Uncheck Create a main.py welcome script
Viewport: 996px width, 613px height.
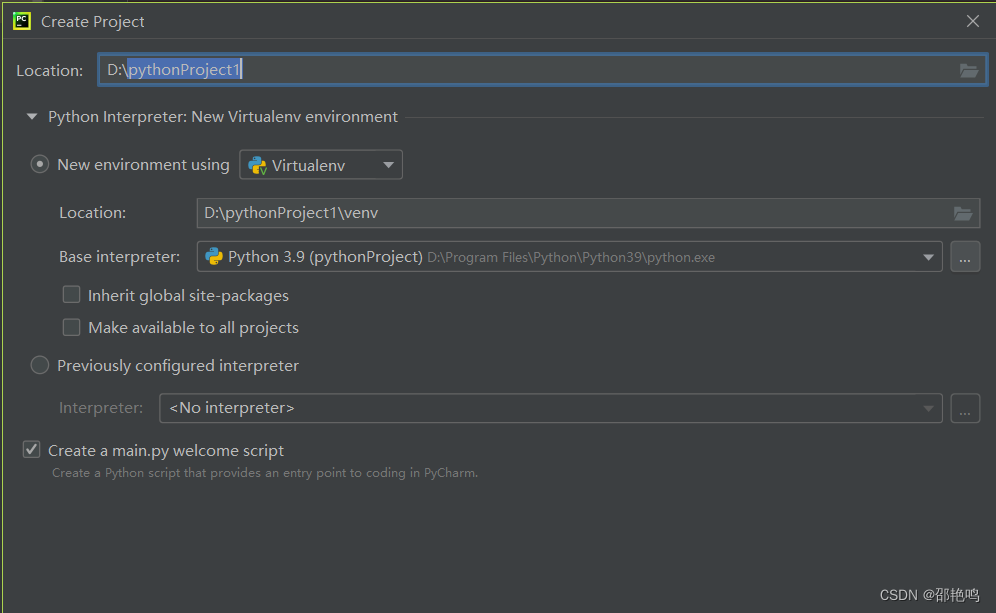pos(31,449)
